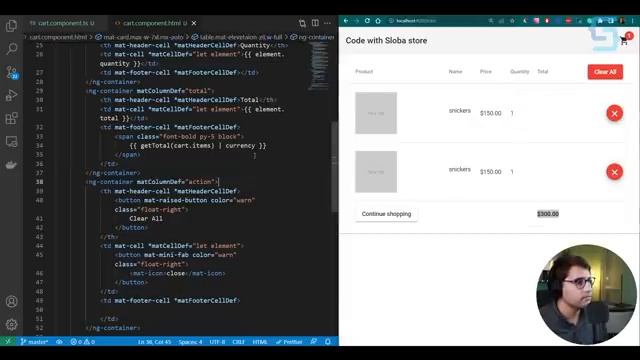Click the master branch in the status bar
The width and height of the screenshot is (640, 360).
(34, 342)
